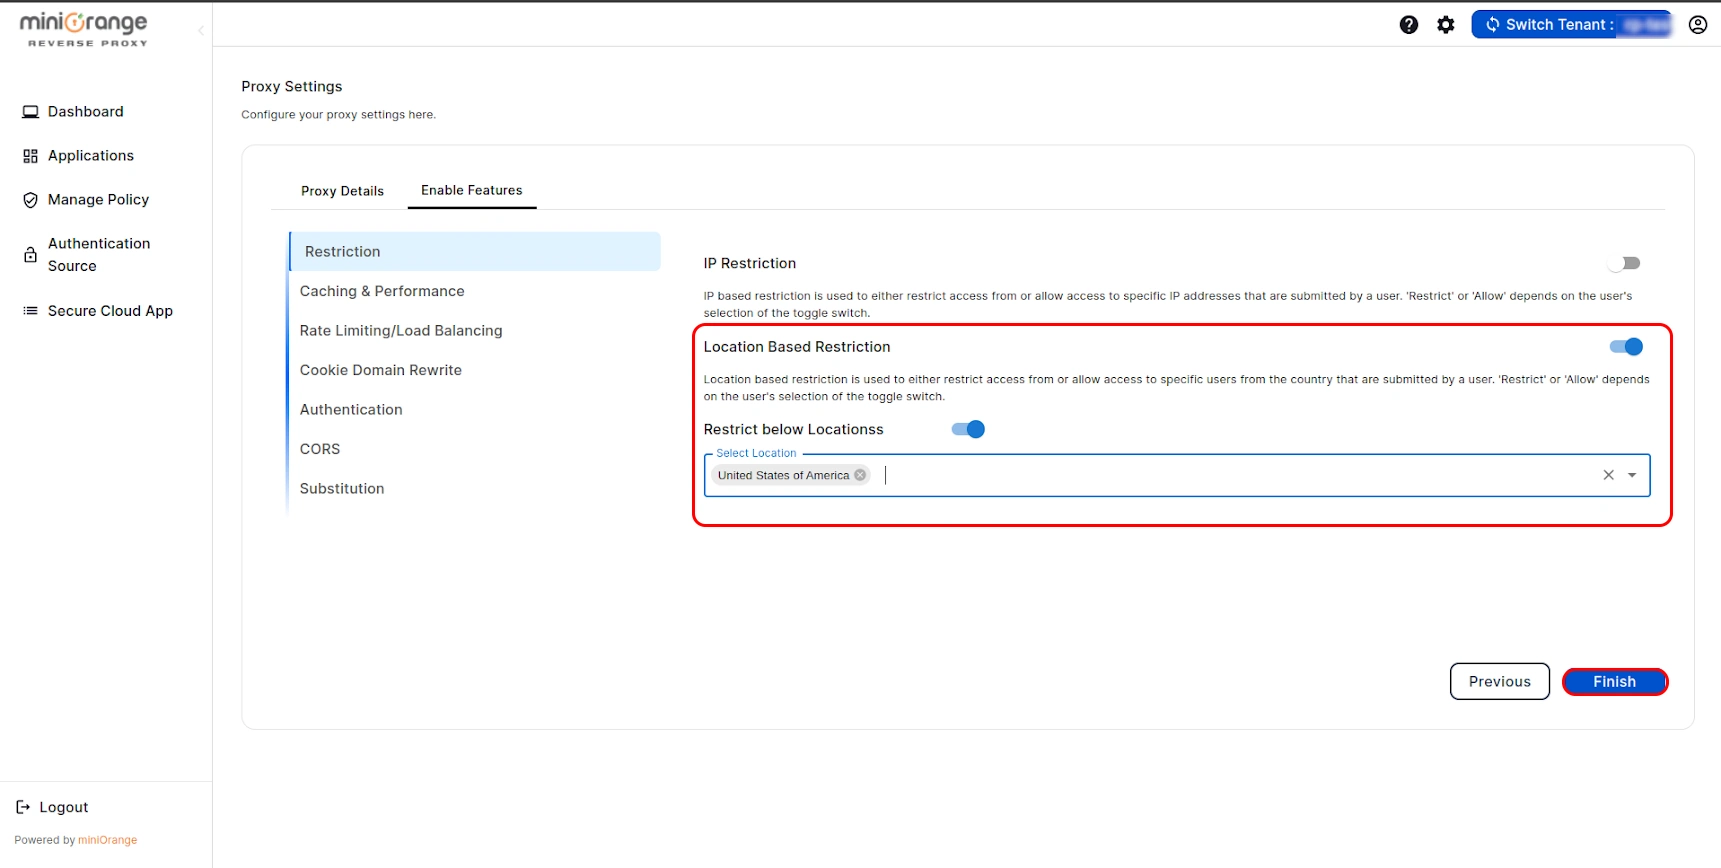Open the Restriction section
Image resolution: width=1721 pixels, height=868 pixels.
[x=475, y=252]
